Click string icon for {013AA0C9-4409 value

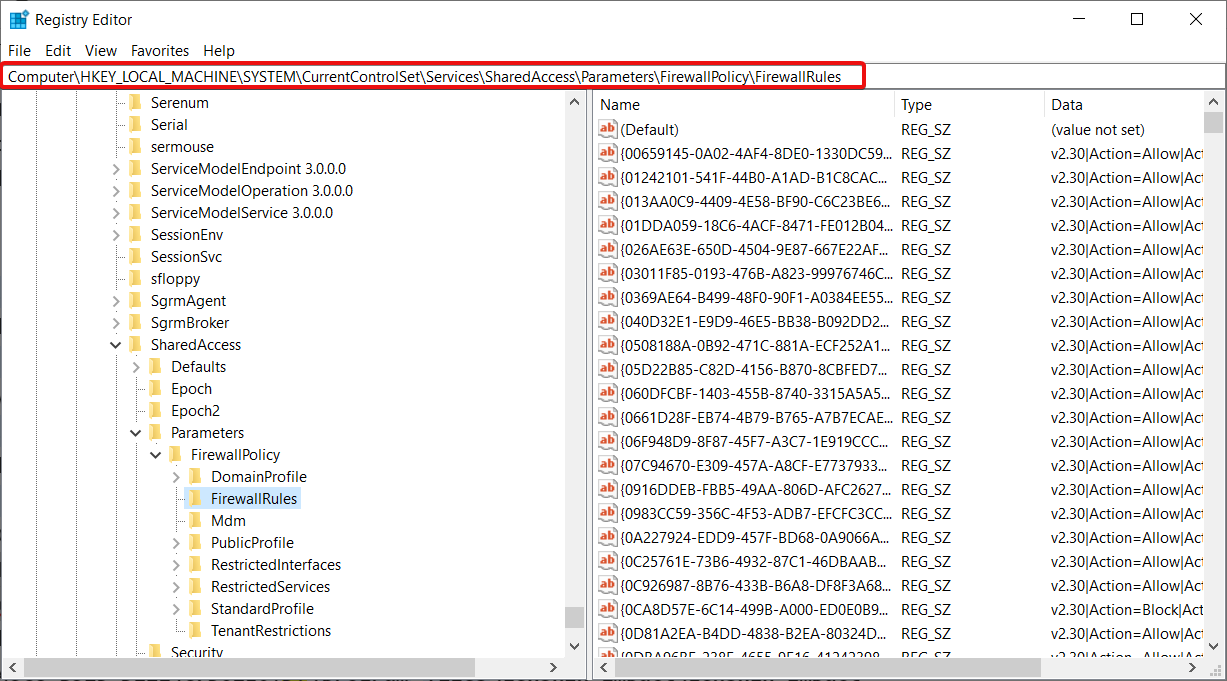[608, 201]
